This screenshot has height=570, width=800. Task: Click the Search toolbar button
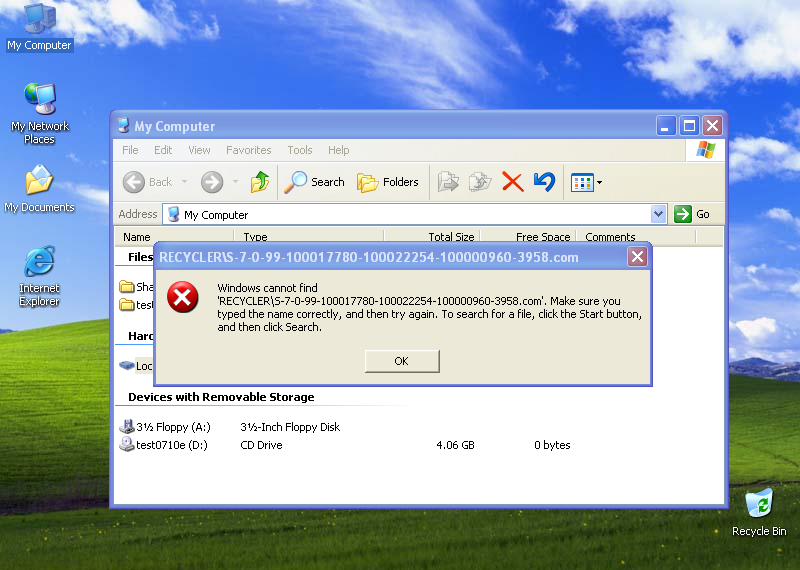315,182
